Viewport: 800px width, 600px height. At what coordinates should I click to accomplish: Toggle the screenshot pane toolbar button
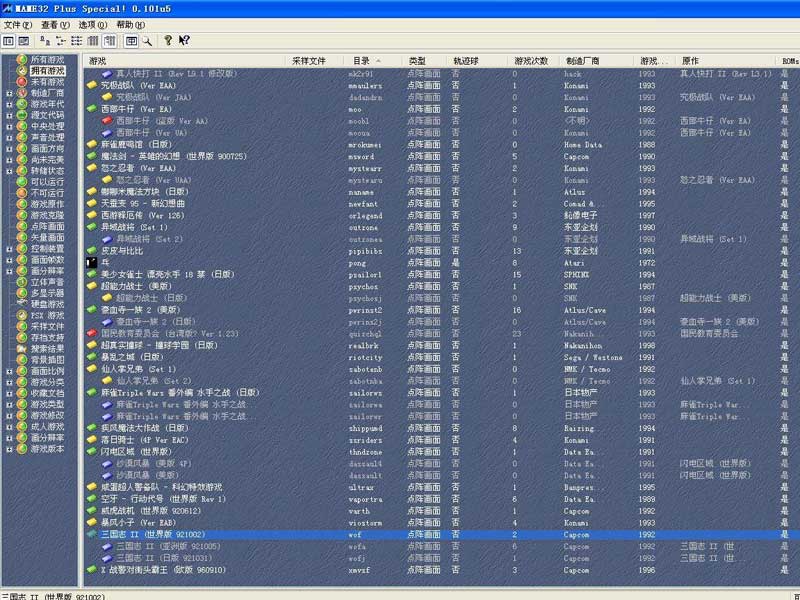[x=23, y=41]
